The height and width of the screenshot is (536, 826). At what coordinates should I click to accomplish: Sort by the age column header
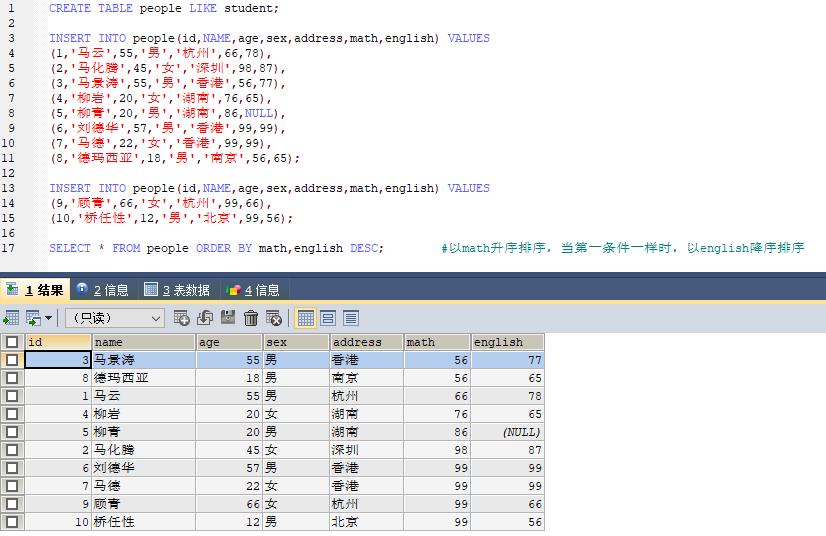(x=229, y=342)
